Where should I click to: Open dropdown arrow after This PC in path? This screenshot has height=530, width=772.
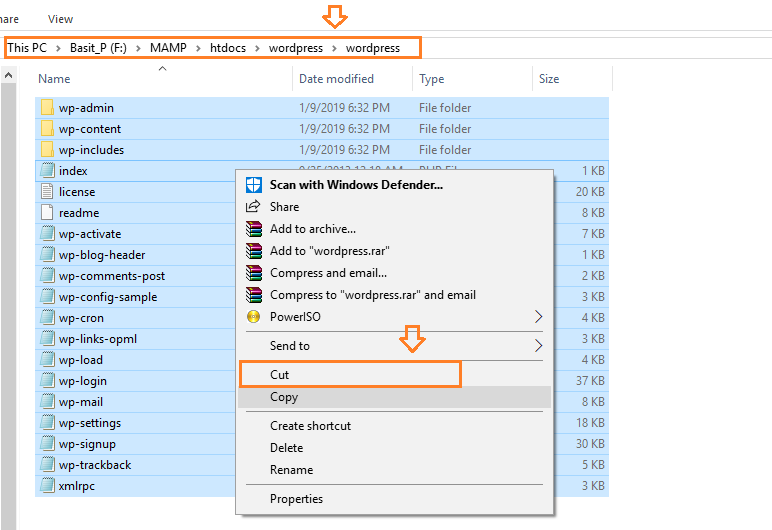coord(58,48)
